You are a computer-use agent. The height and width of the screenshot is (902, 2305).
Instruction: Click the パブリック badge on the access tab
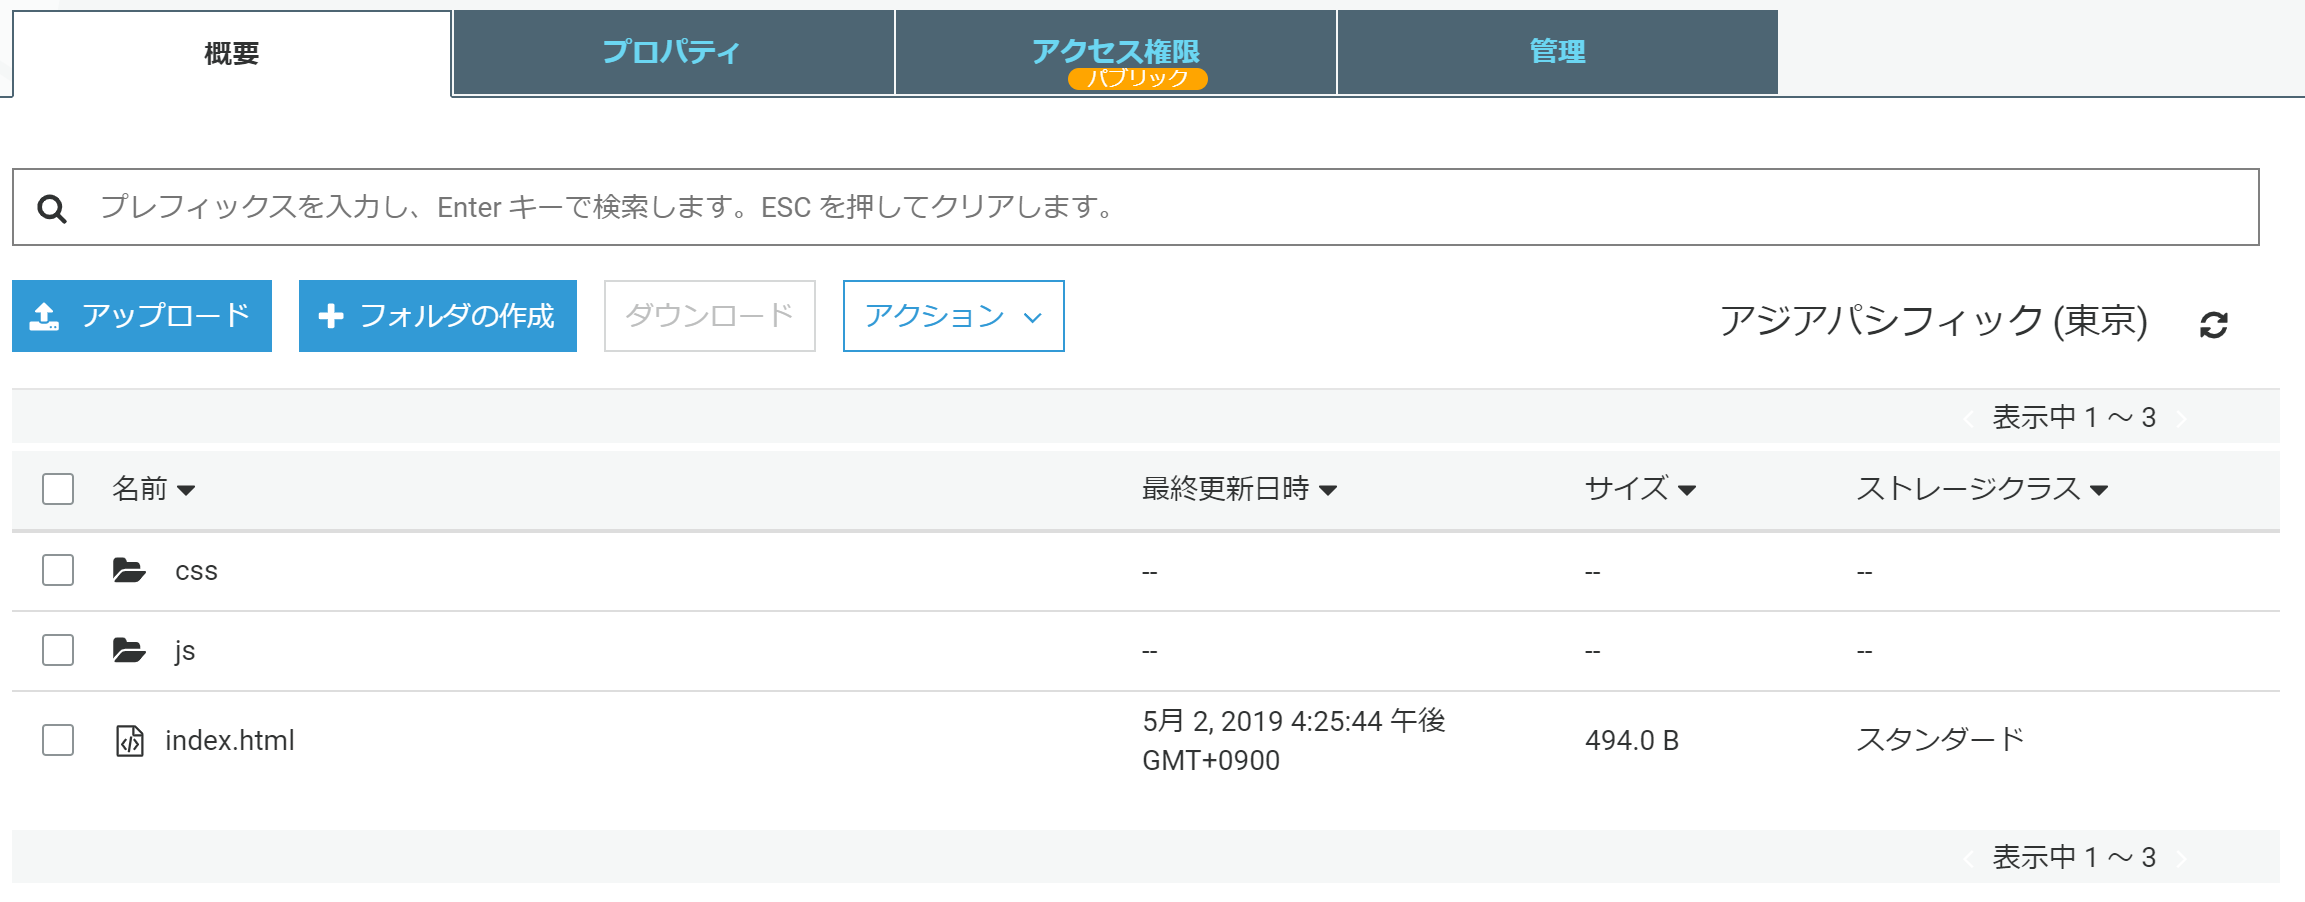pos(1137,79)
